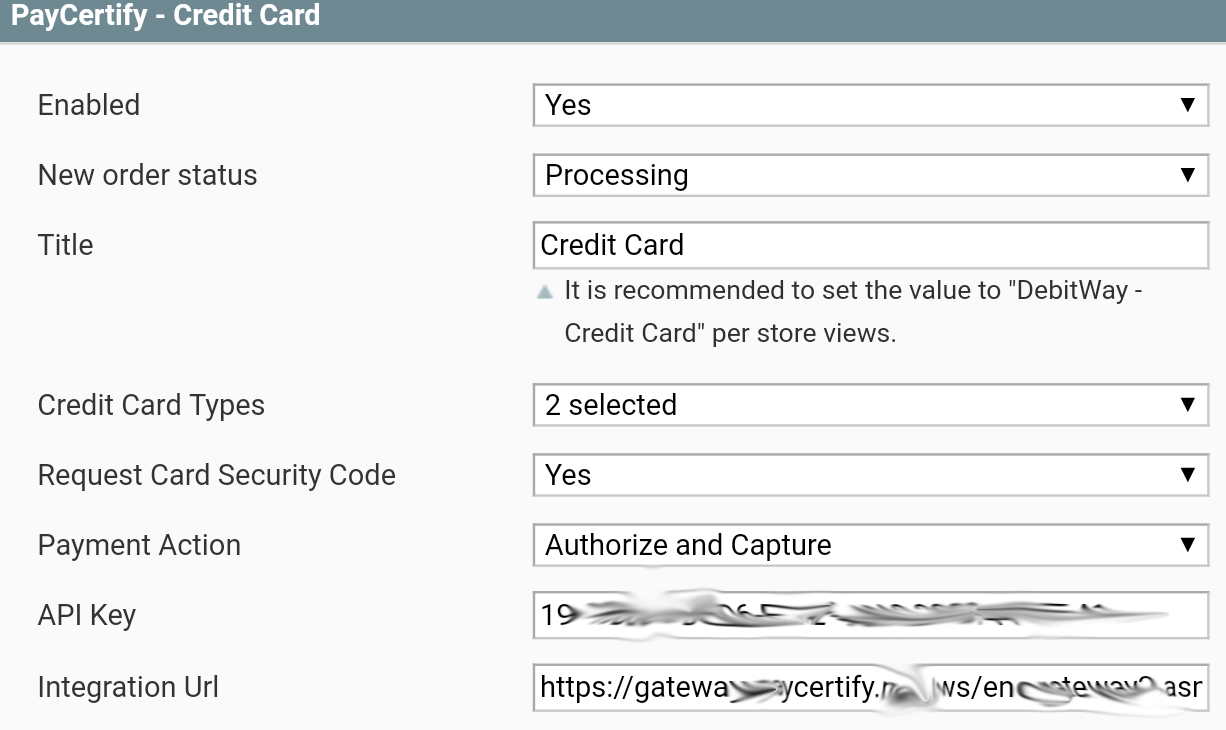This screenshot has width=1226, height=730.
Task: Click the small triangle hint icon below Title
Action: (545, 293)
